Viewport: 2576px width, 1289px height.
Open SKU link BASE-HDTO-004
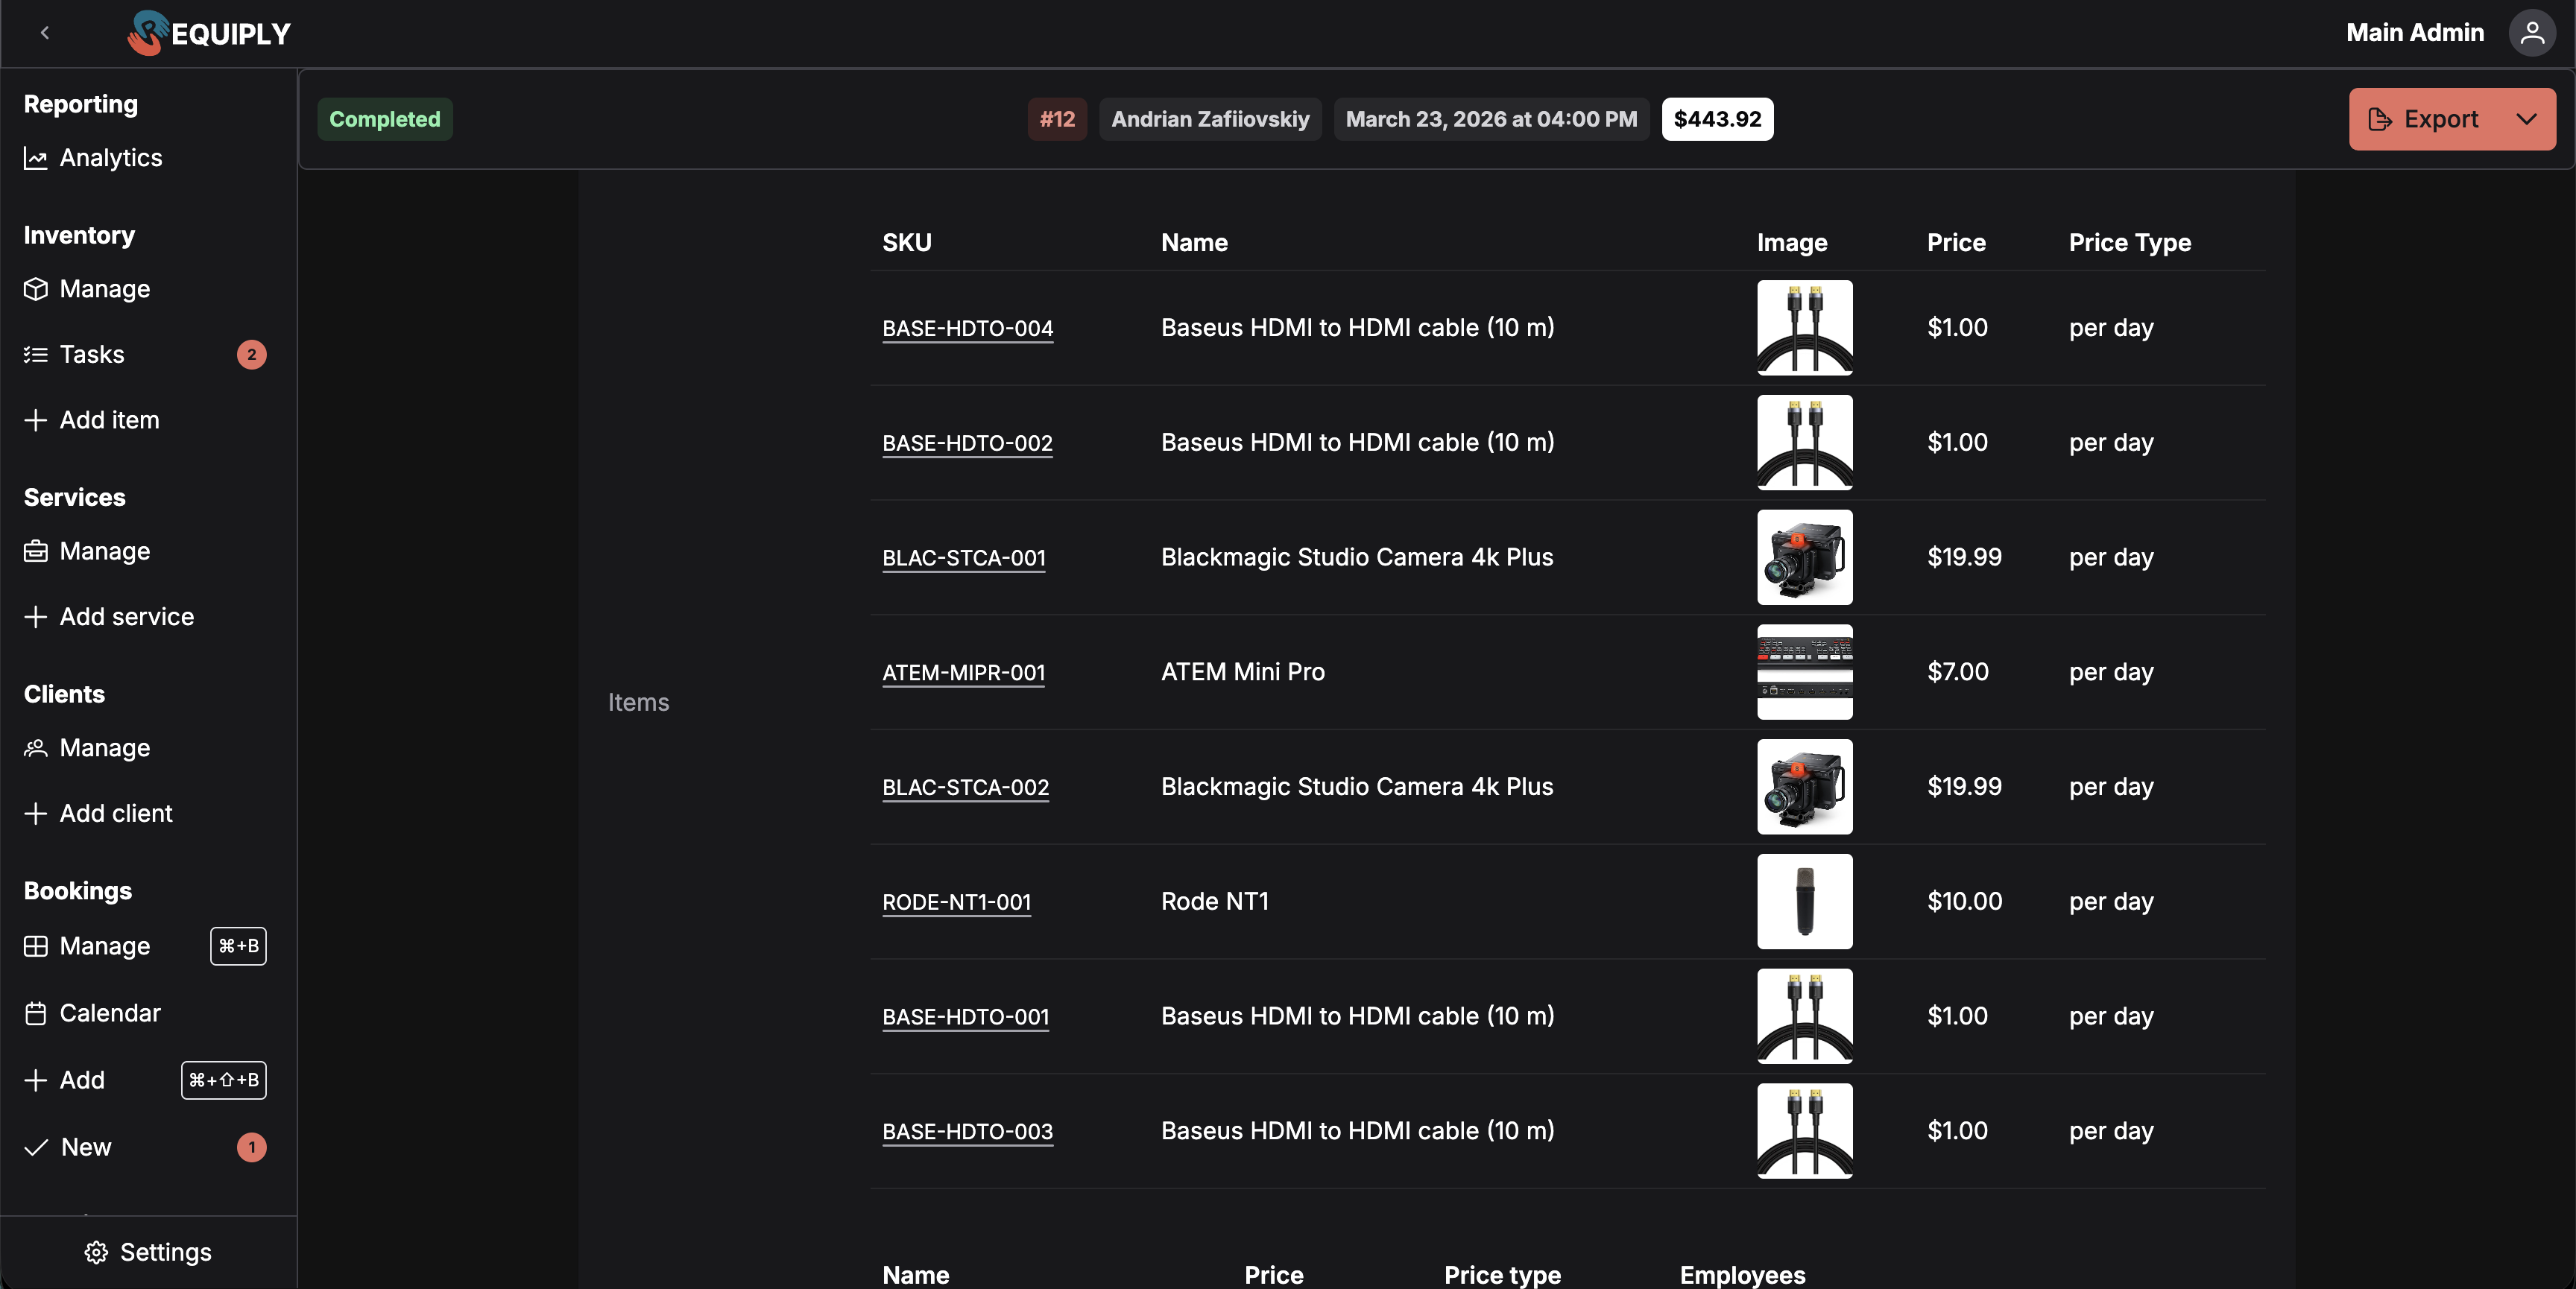click(x=967, y=328)
